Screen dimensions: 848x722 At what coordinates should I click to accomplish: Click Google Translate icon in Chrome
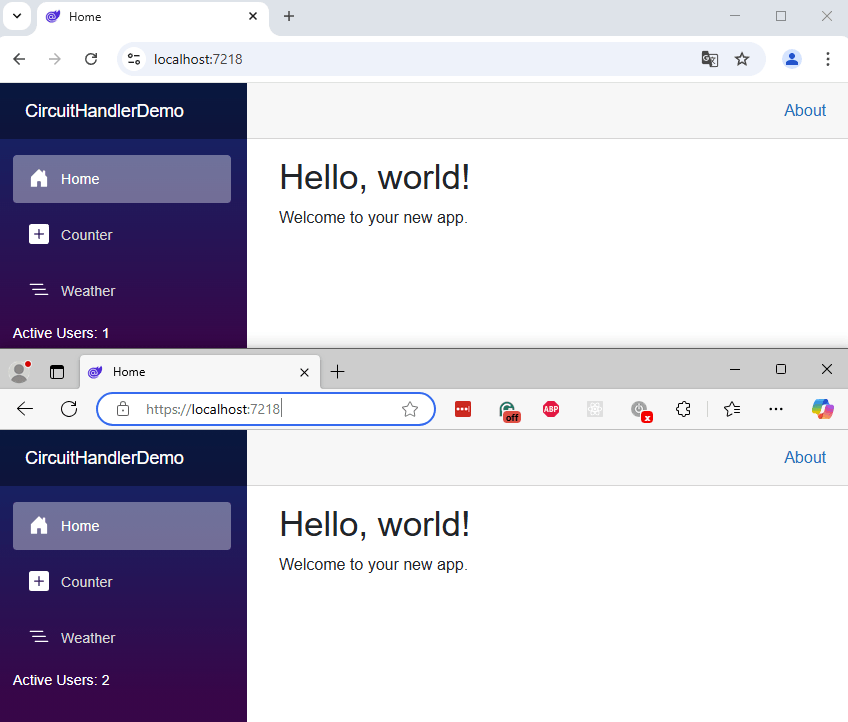[710, 59]
